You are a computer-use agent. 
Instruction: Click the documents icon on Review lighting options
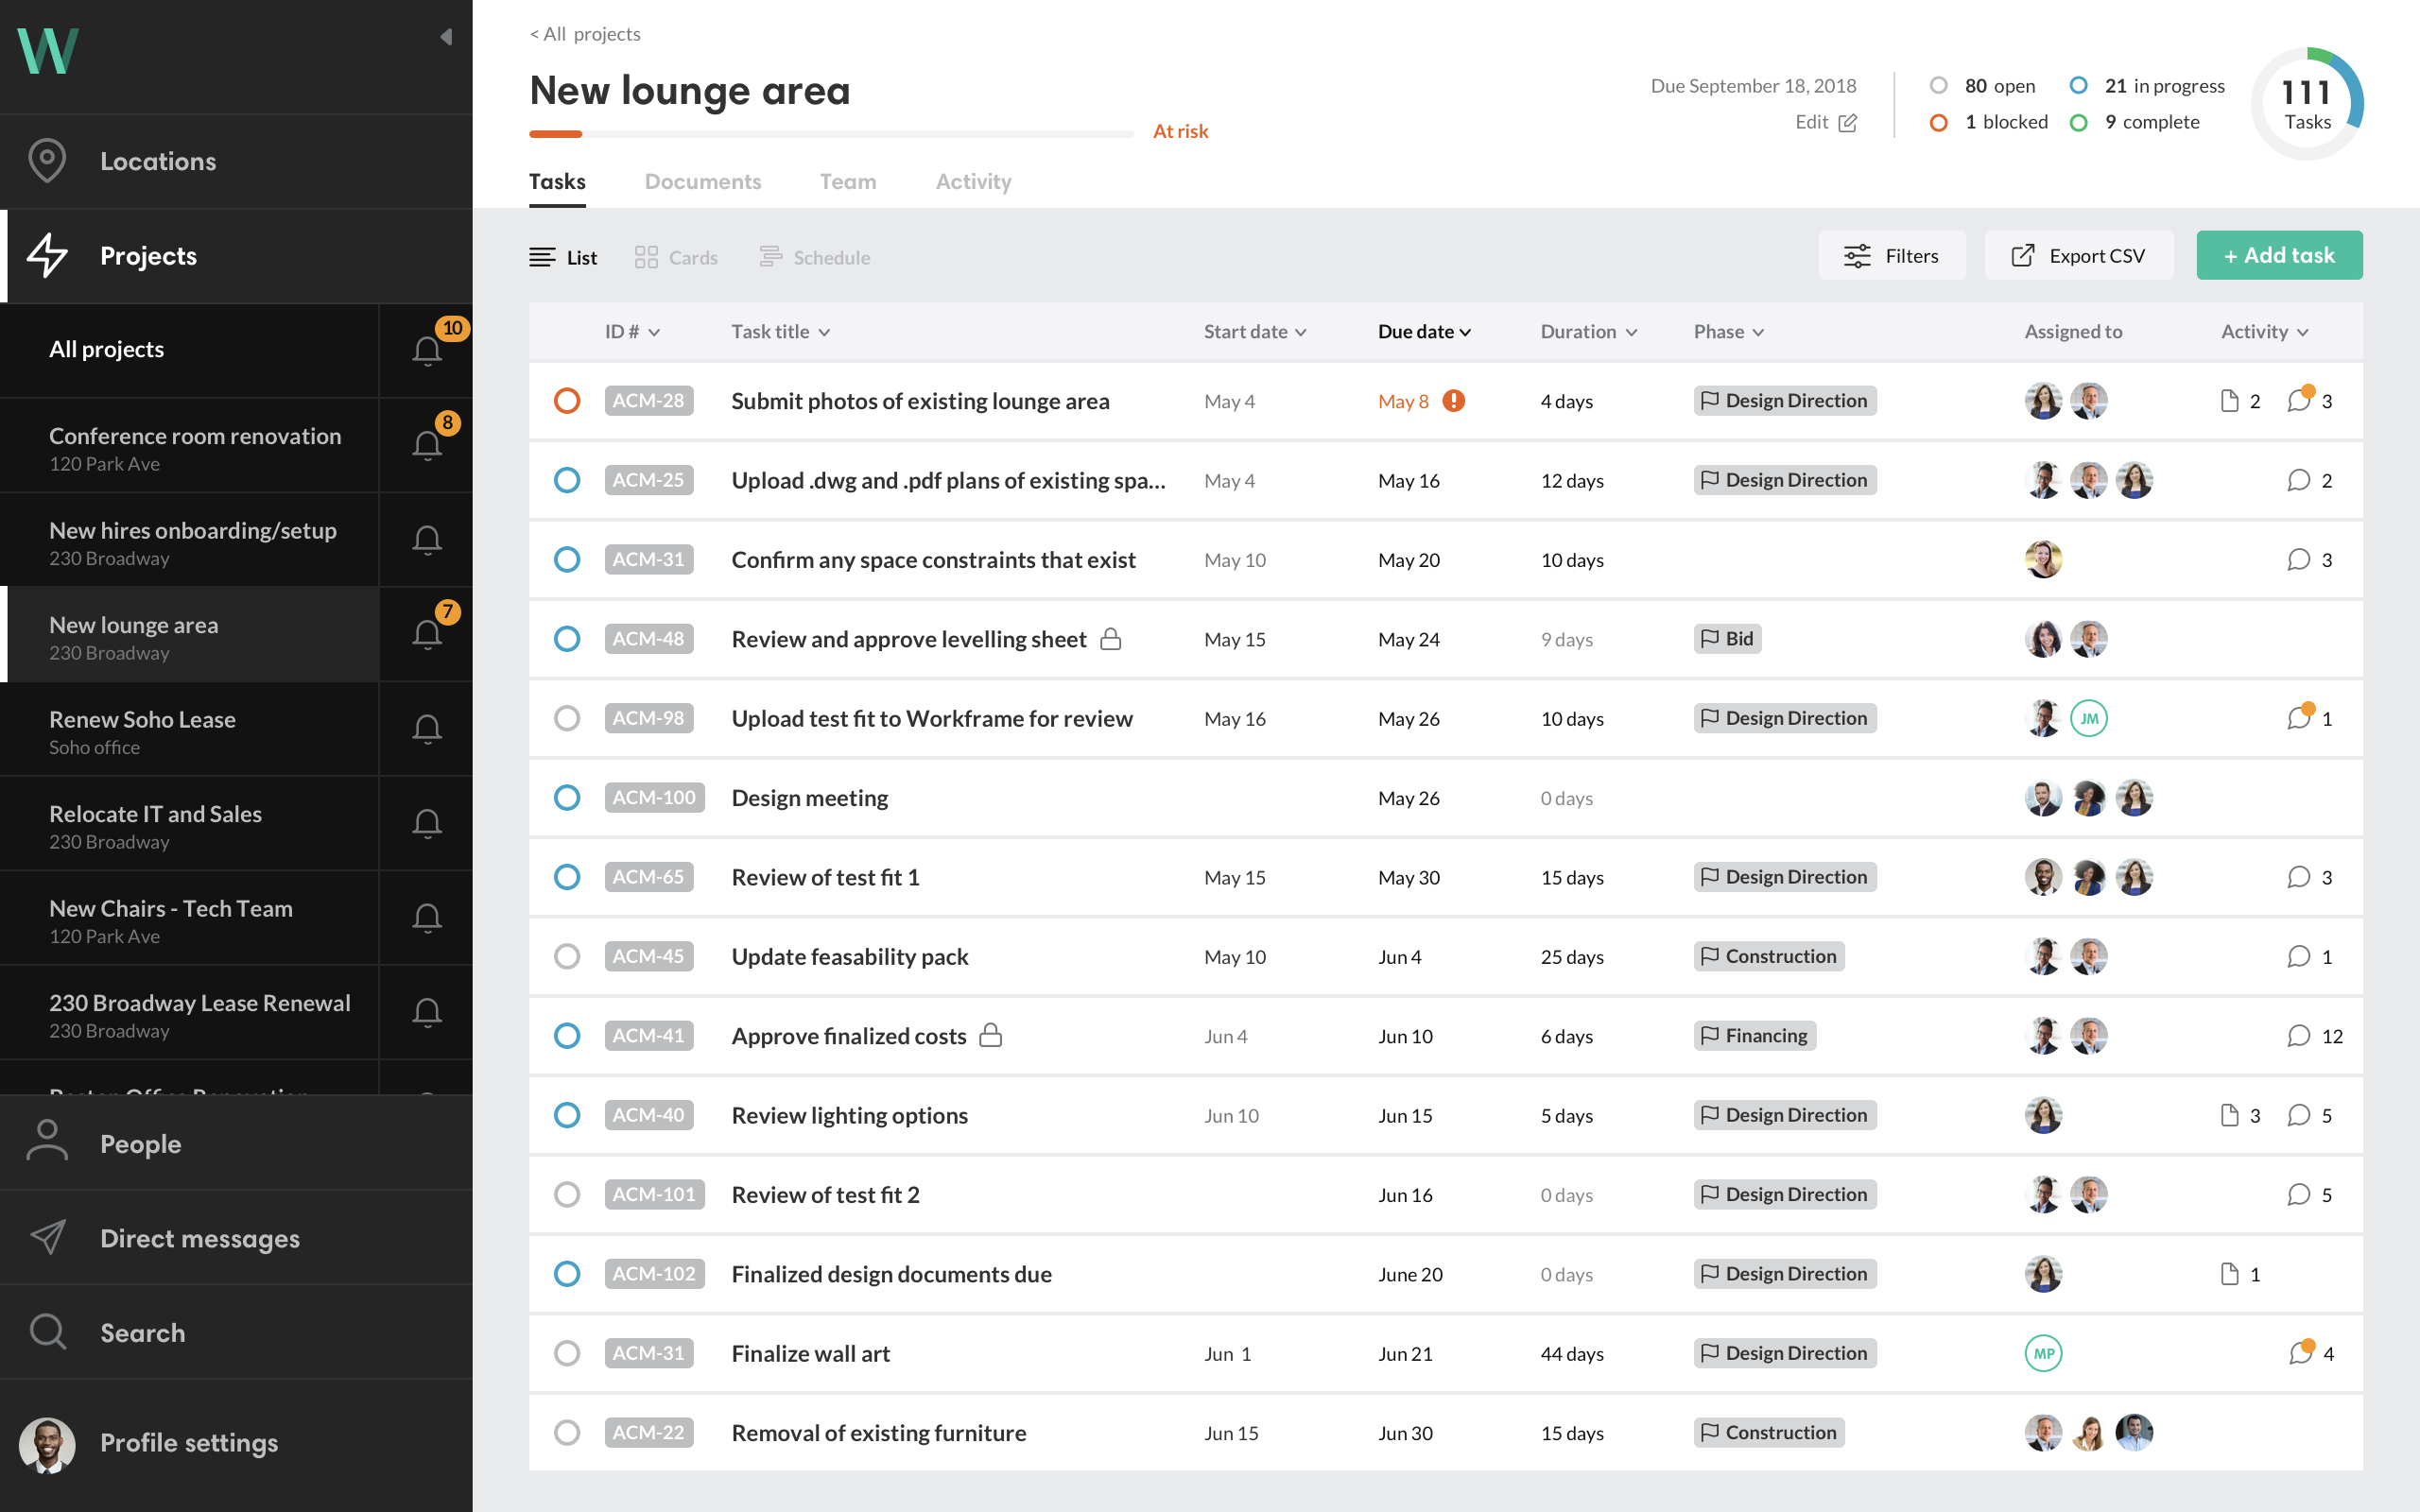[x=2229, y=1115]
